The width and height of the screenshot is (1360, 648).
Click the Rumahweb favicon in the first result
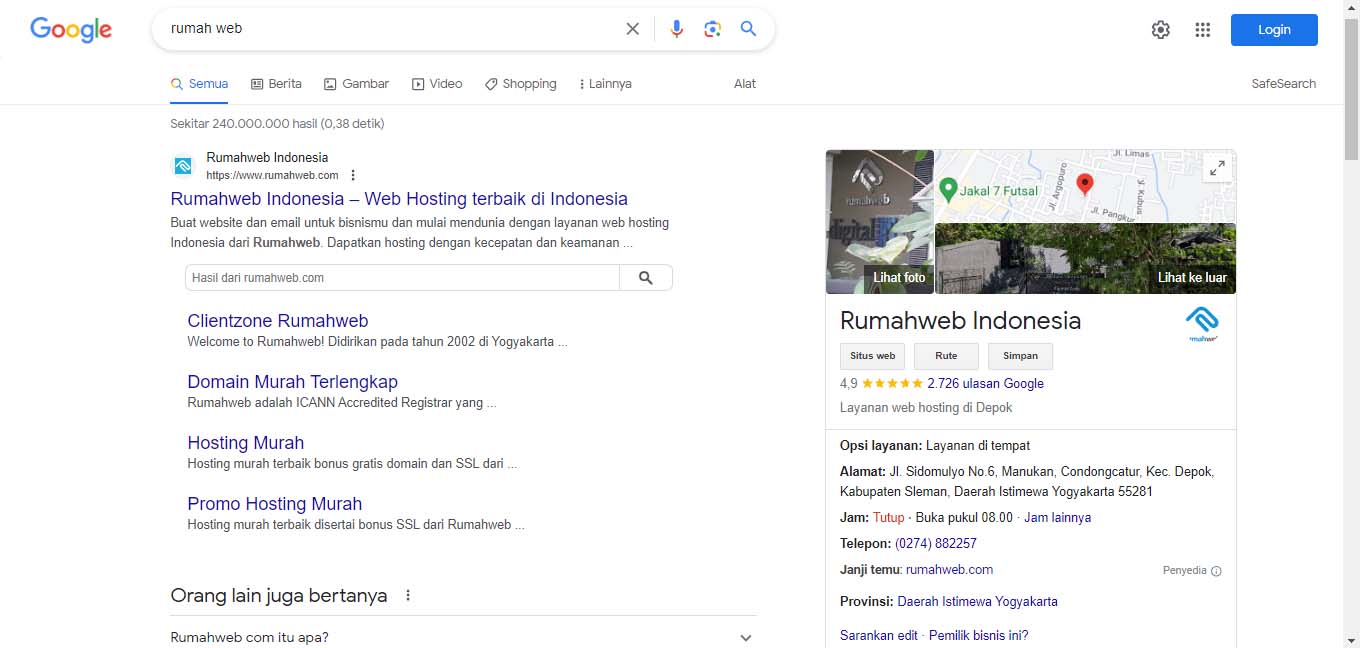(x=182, y=166)
